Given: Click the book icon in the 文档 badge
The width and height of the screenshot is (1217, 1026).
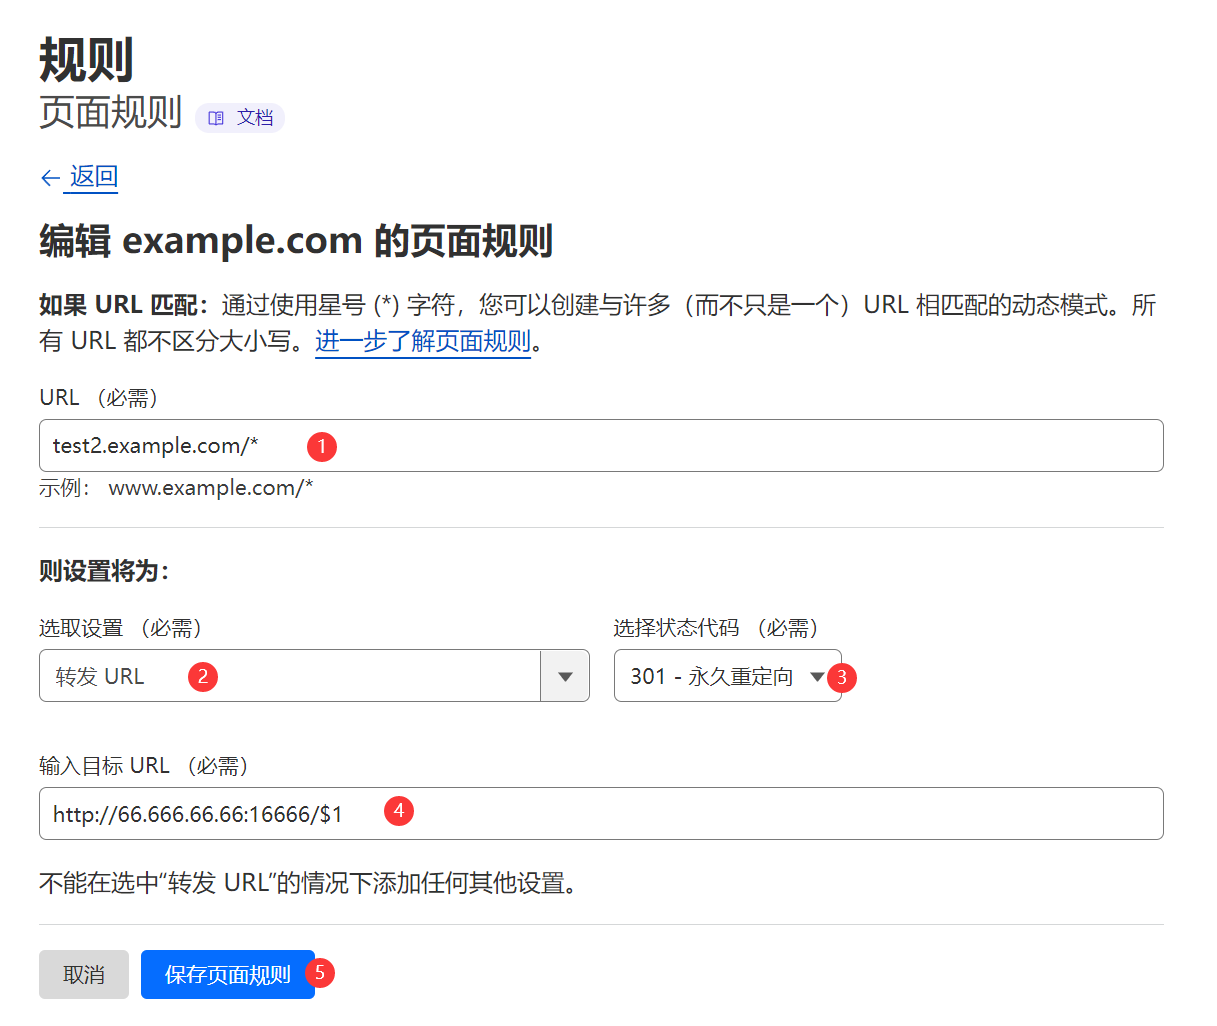Looking at the screenshot, I should (215, 118).
